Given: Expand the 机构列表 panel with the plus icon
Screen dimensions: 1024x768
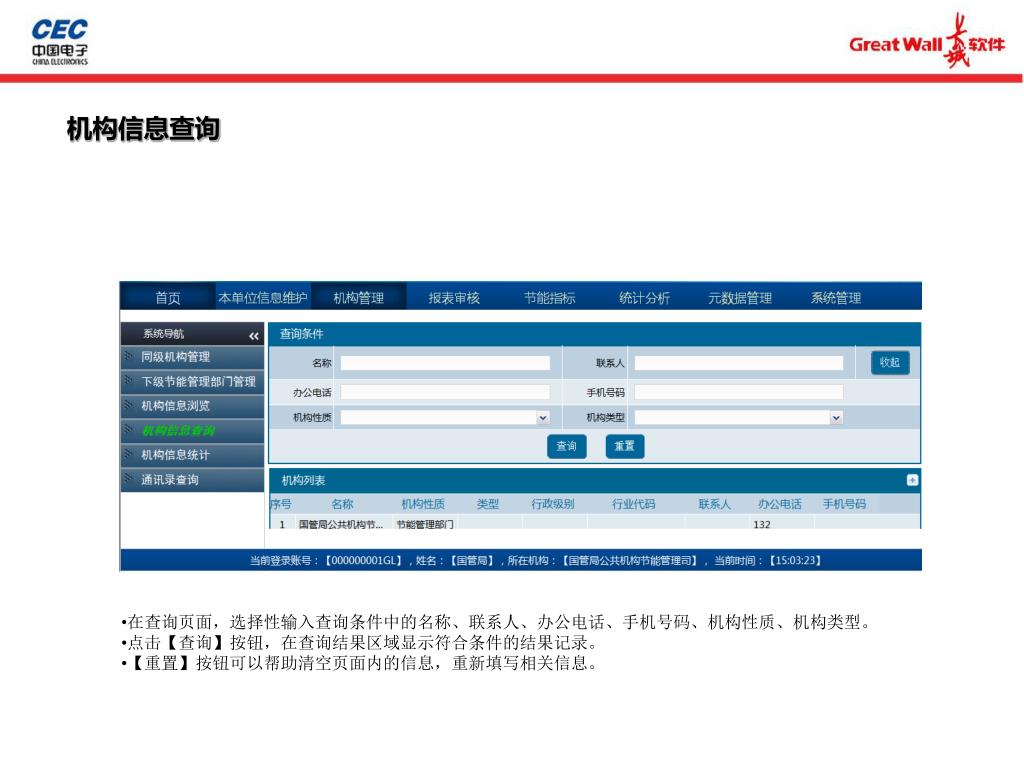Looking at the screenshot, I should coord(912,480).
